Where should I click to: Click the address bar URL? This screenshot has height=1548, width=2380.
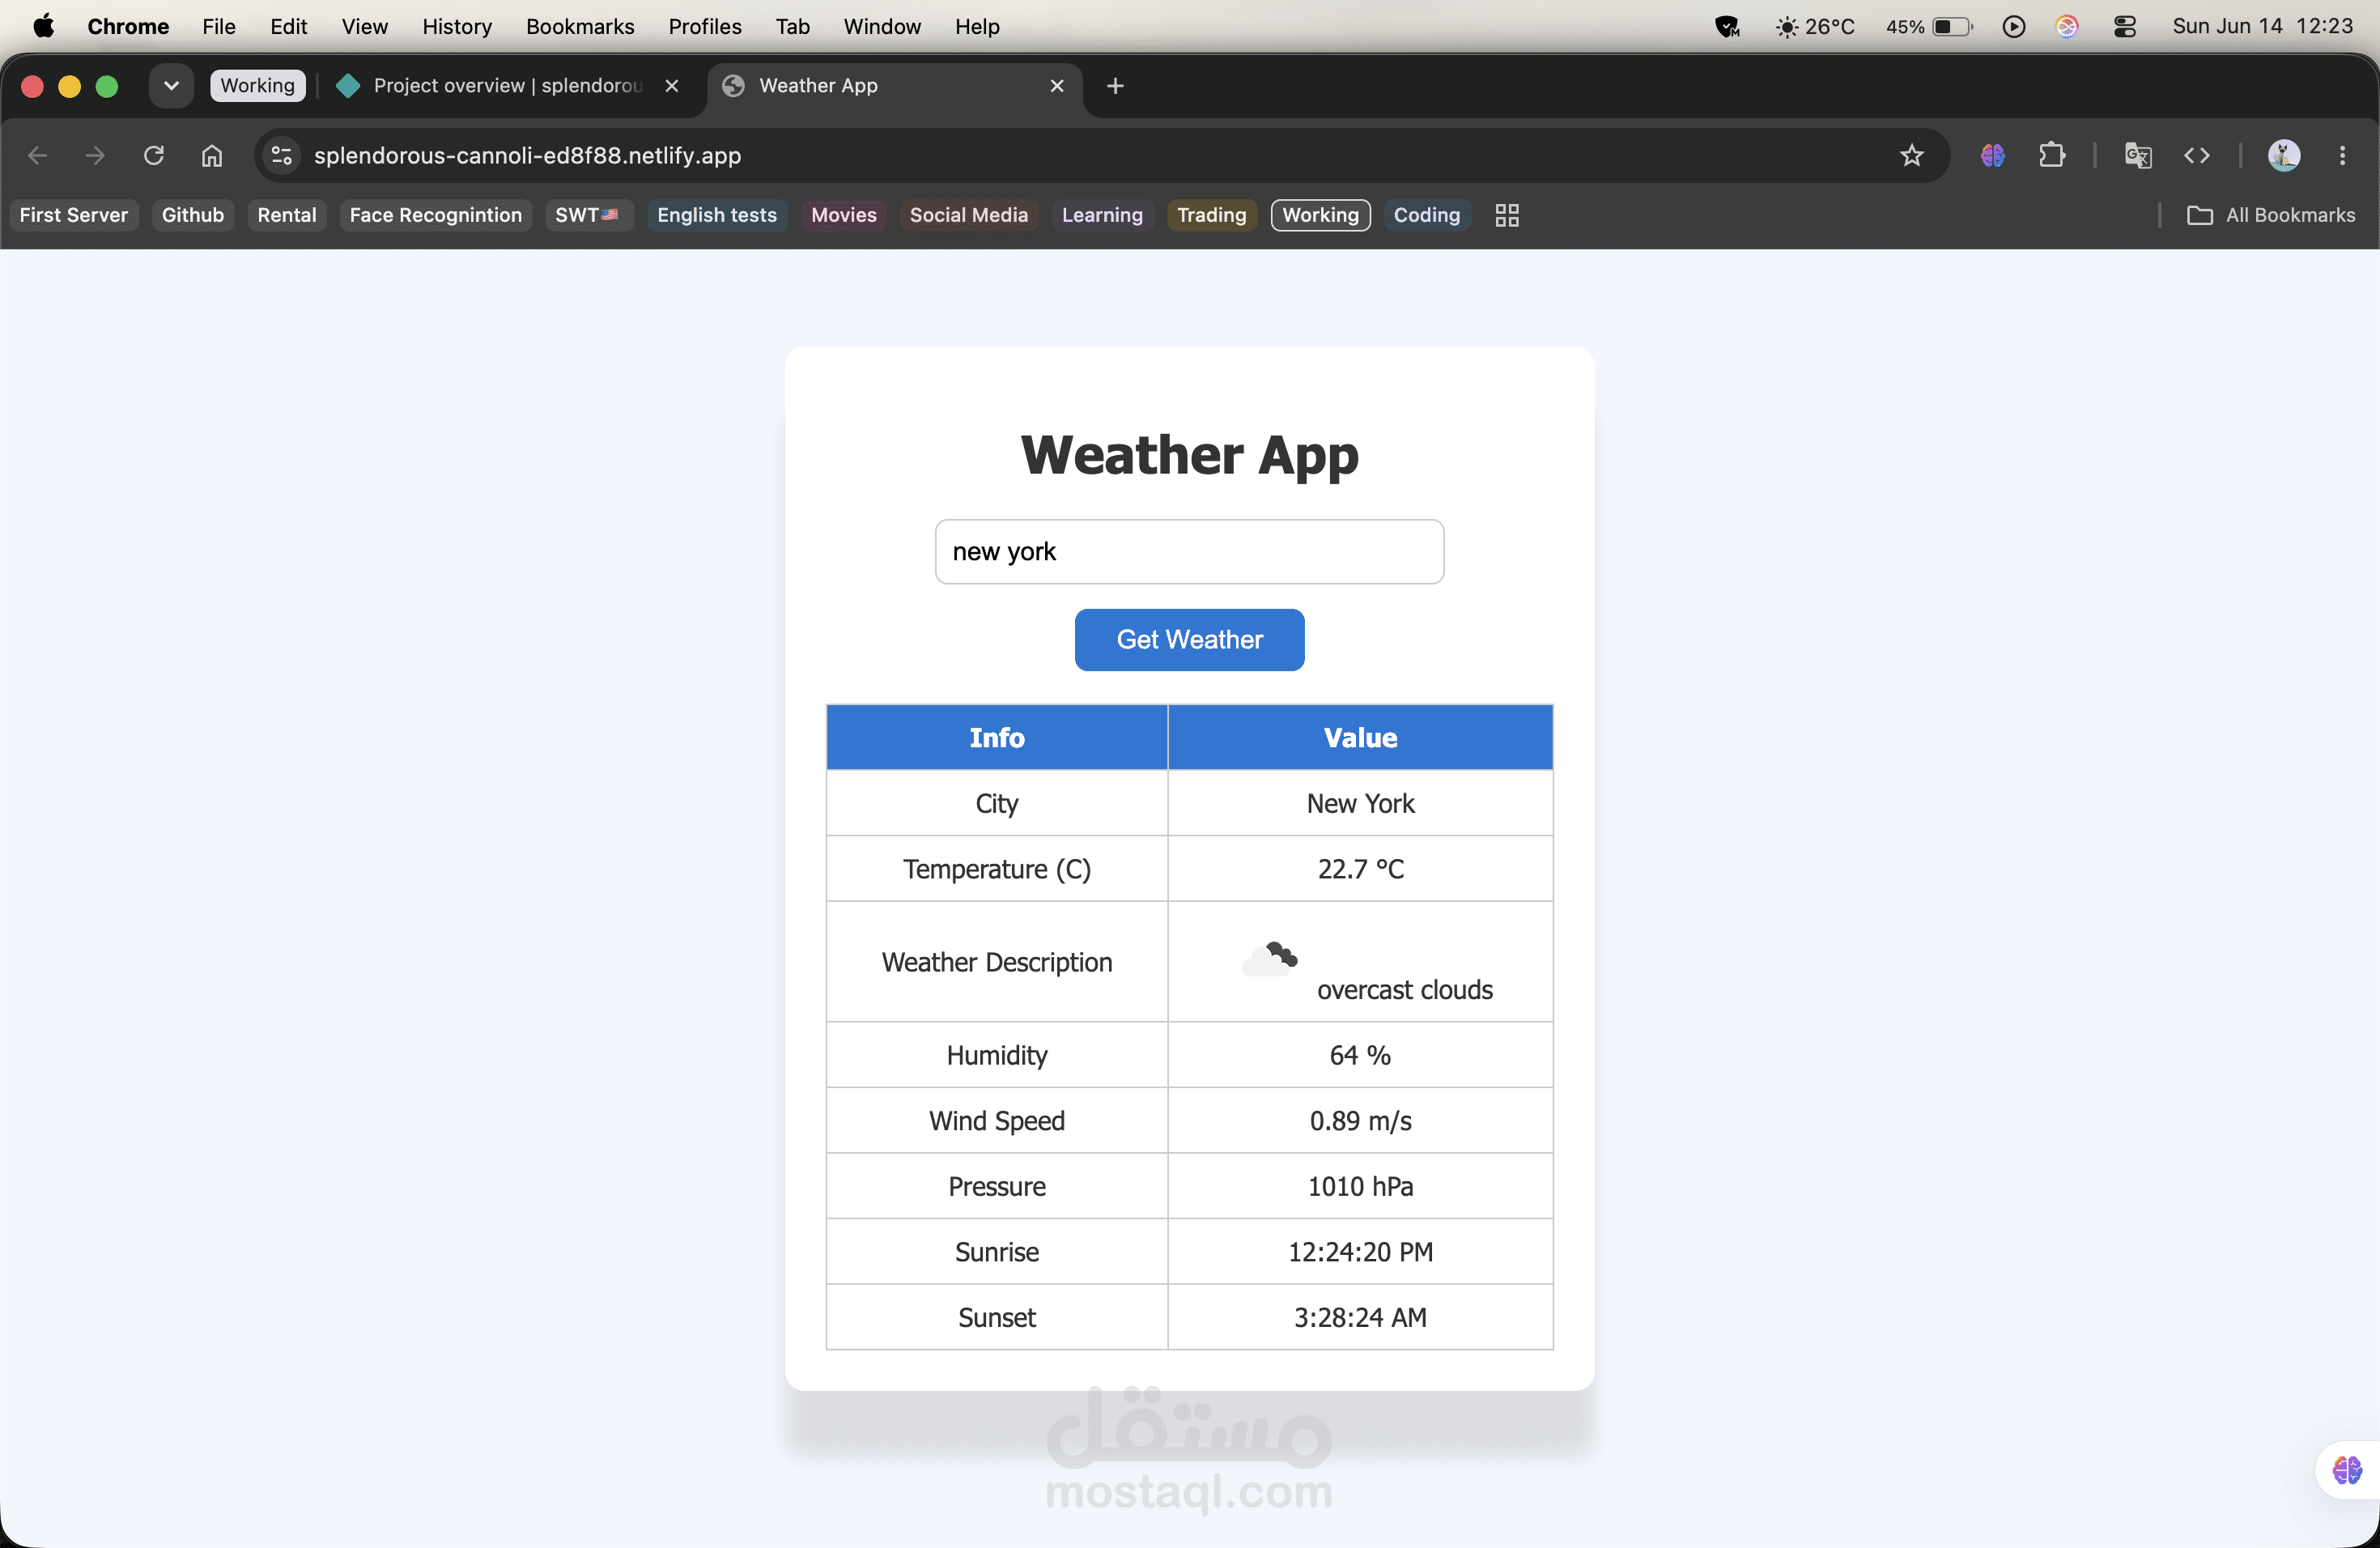click(527, 155)
